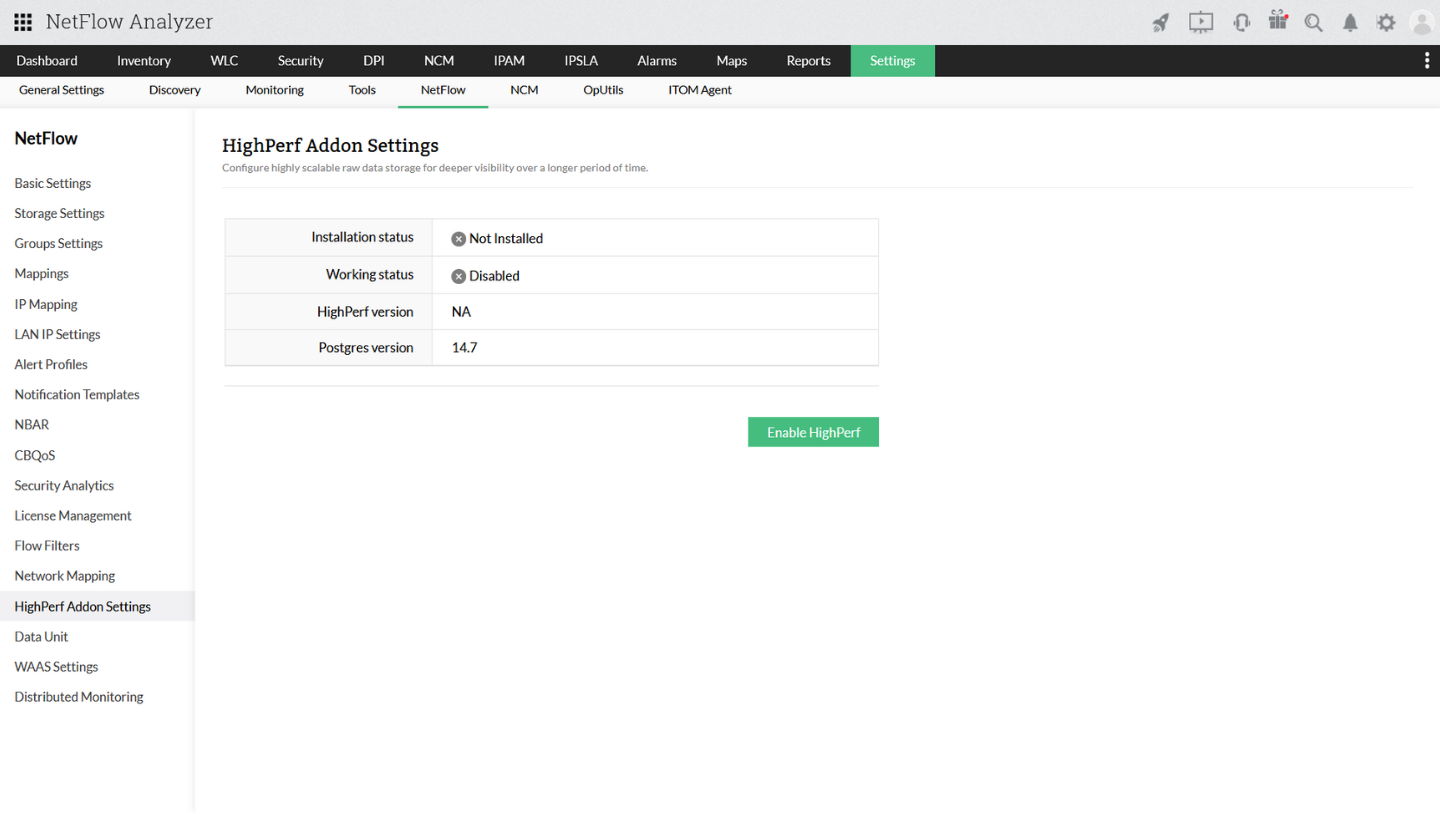Click the Postgres version value 14.7
The width and height of the screenshot is (1440, 814).
pyautogui.click(x=464, y=348)
